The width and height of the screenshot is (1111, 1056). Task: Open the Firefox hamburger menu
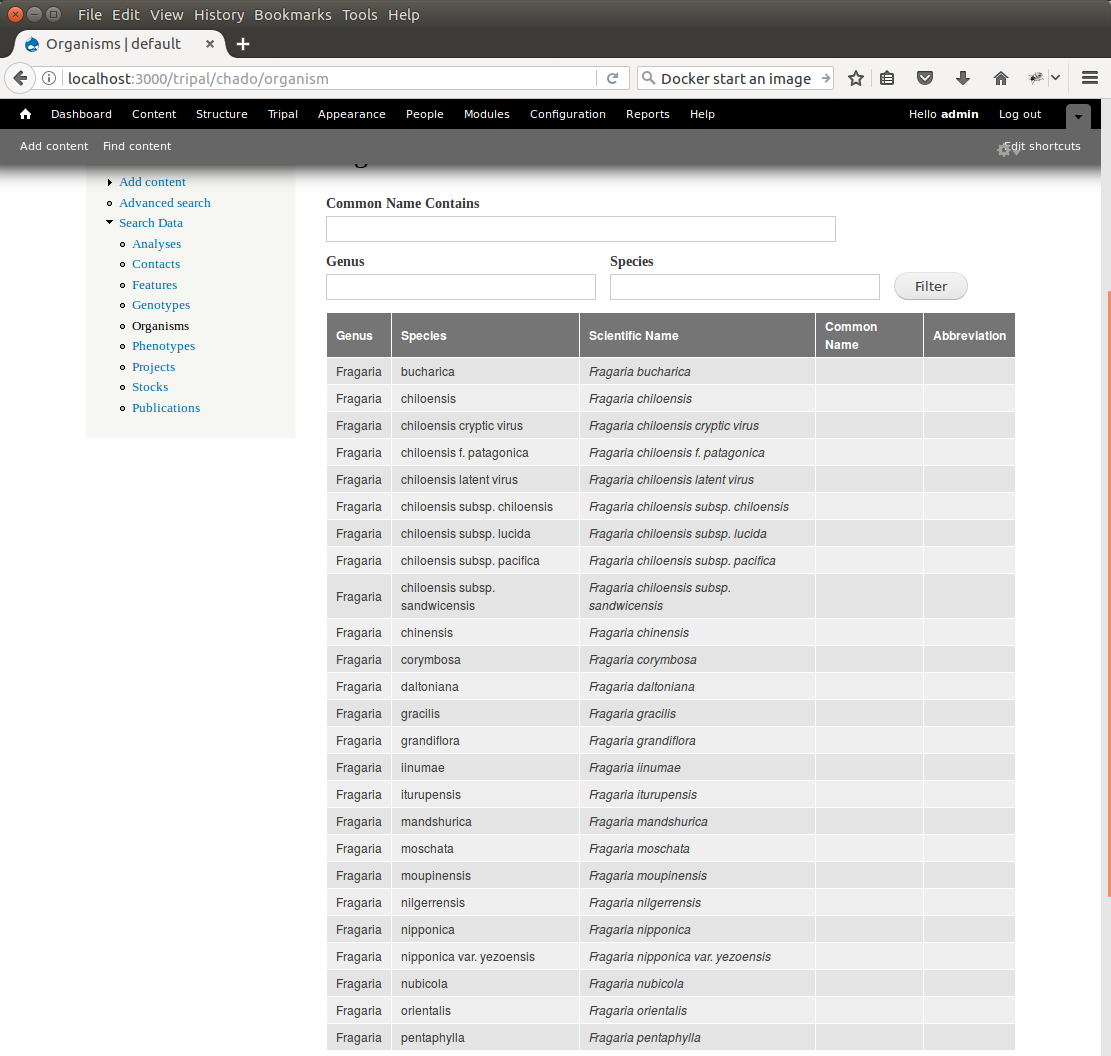1090,78
